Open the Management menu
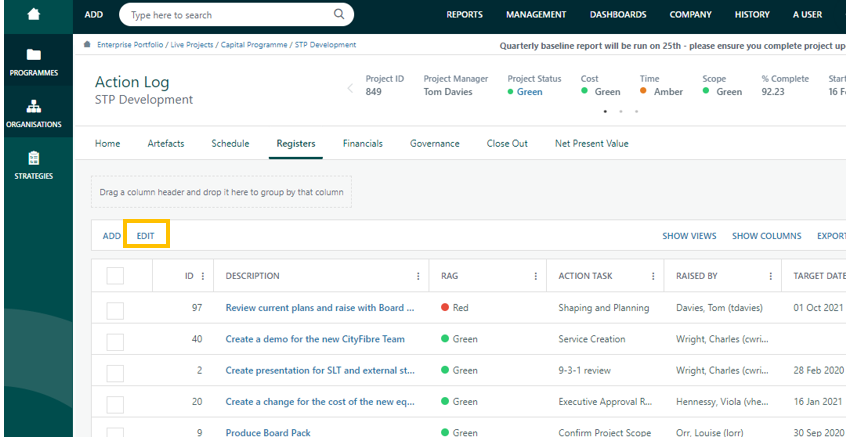This screenshot has width=846, height=445. 536,15
